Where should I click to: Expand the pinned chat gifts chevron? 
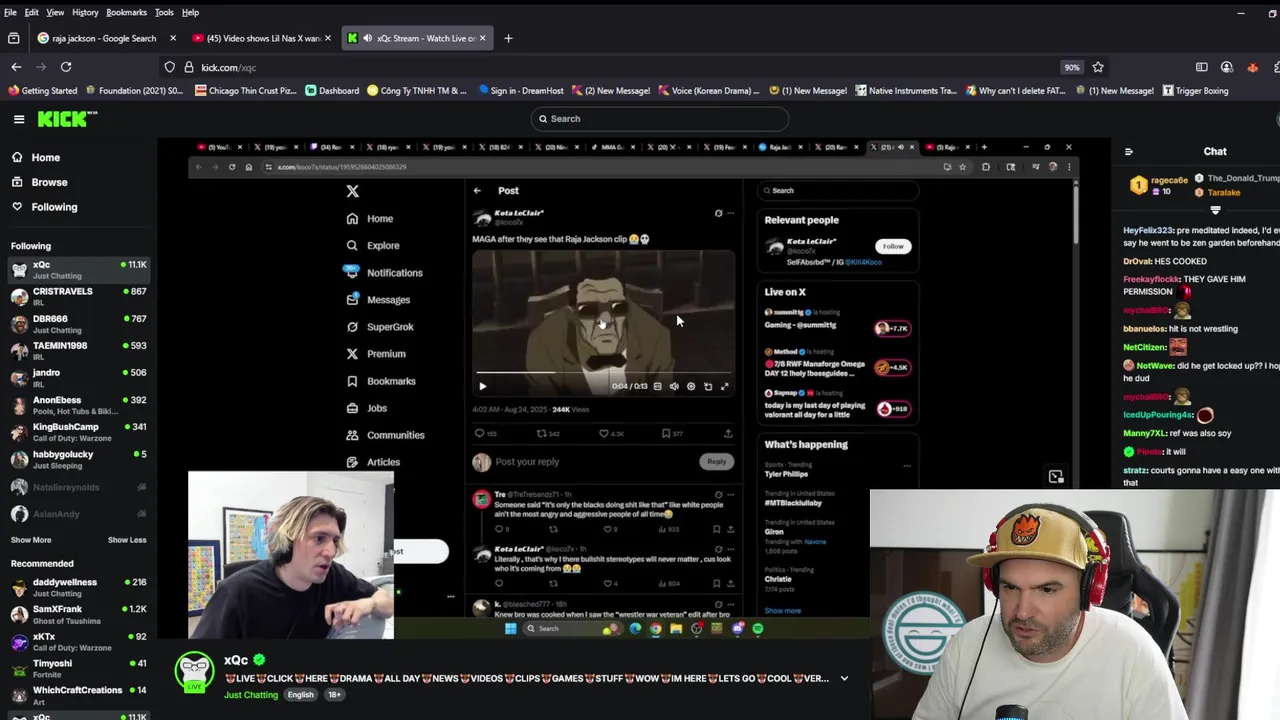pos(1215,210)
